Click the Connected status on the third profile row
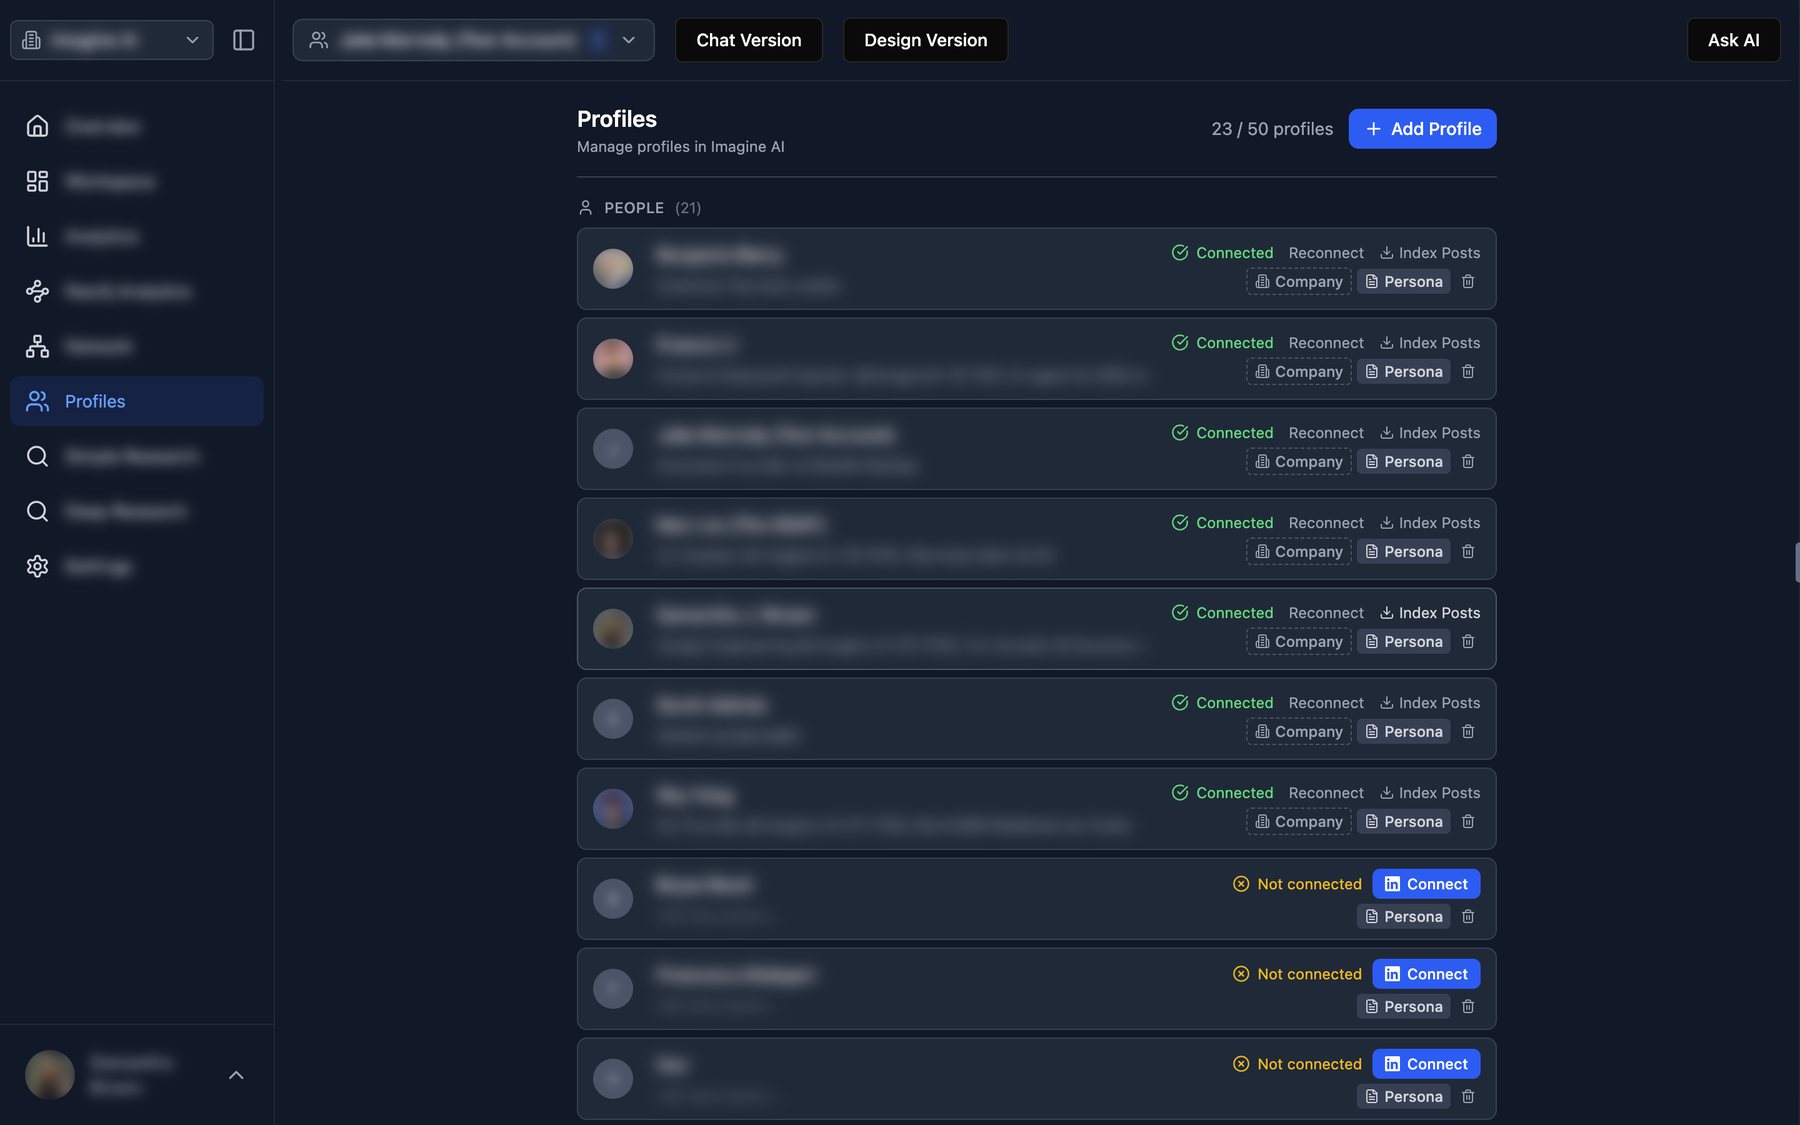Screen dimensions: 1800x1125 point(1222,433)
